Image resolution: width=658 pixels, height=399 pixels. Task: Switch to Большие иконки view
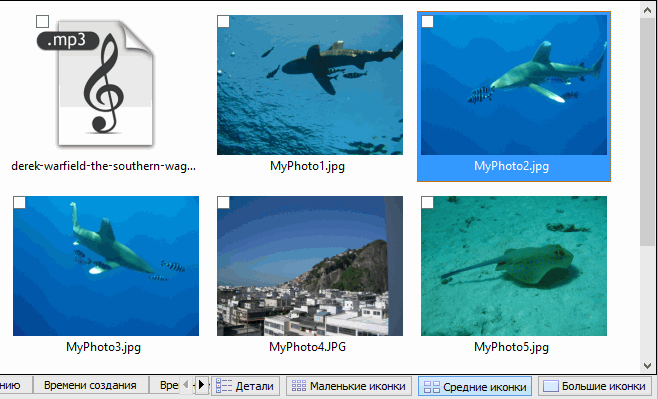[x=595, y=386]
